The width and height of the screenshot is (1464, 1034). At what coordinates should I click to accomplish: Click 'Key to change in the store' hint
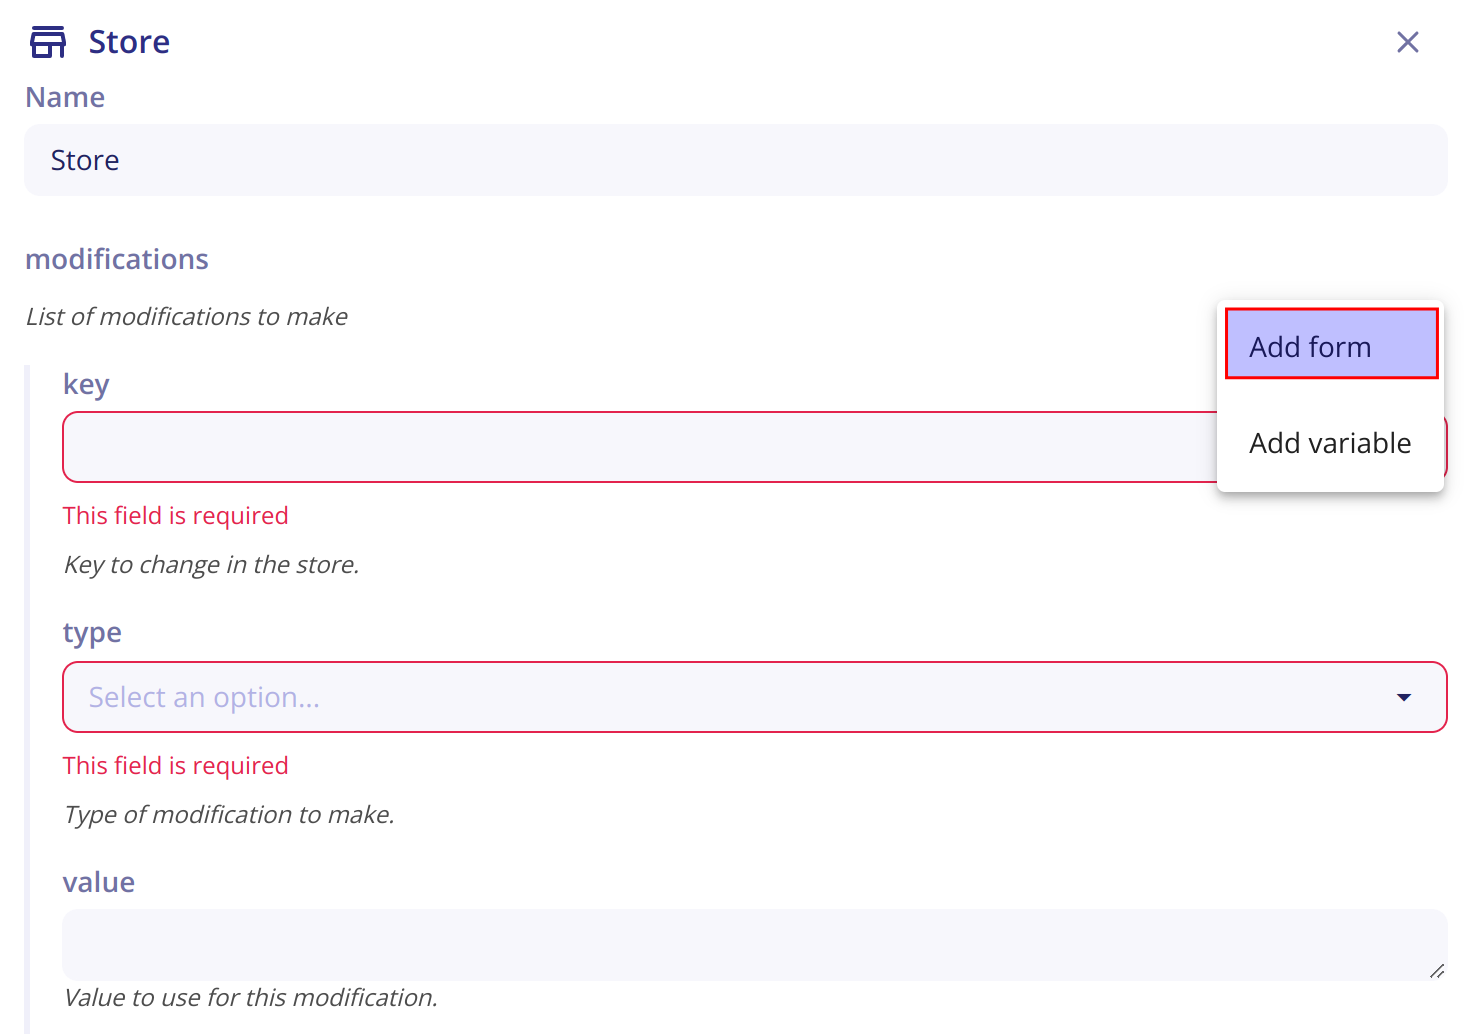click(211, 565)
